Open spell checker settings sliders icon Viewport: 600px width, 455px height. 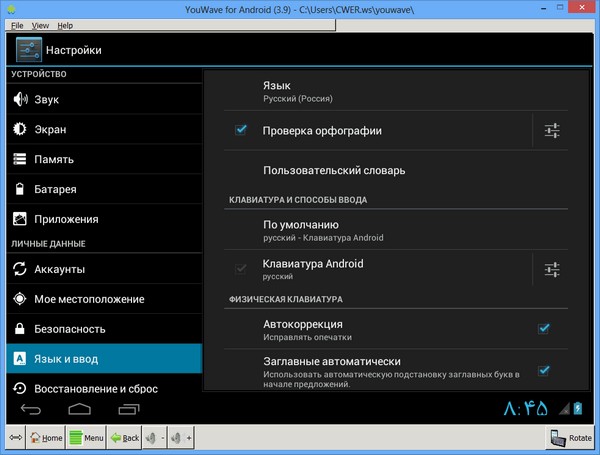(552, 130)
